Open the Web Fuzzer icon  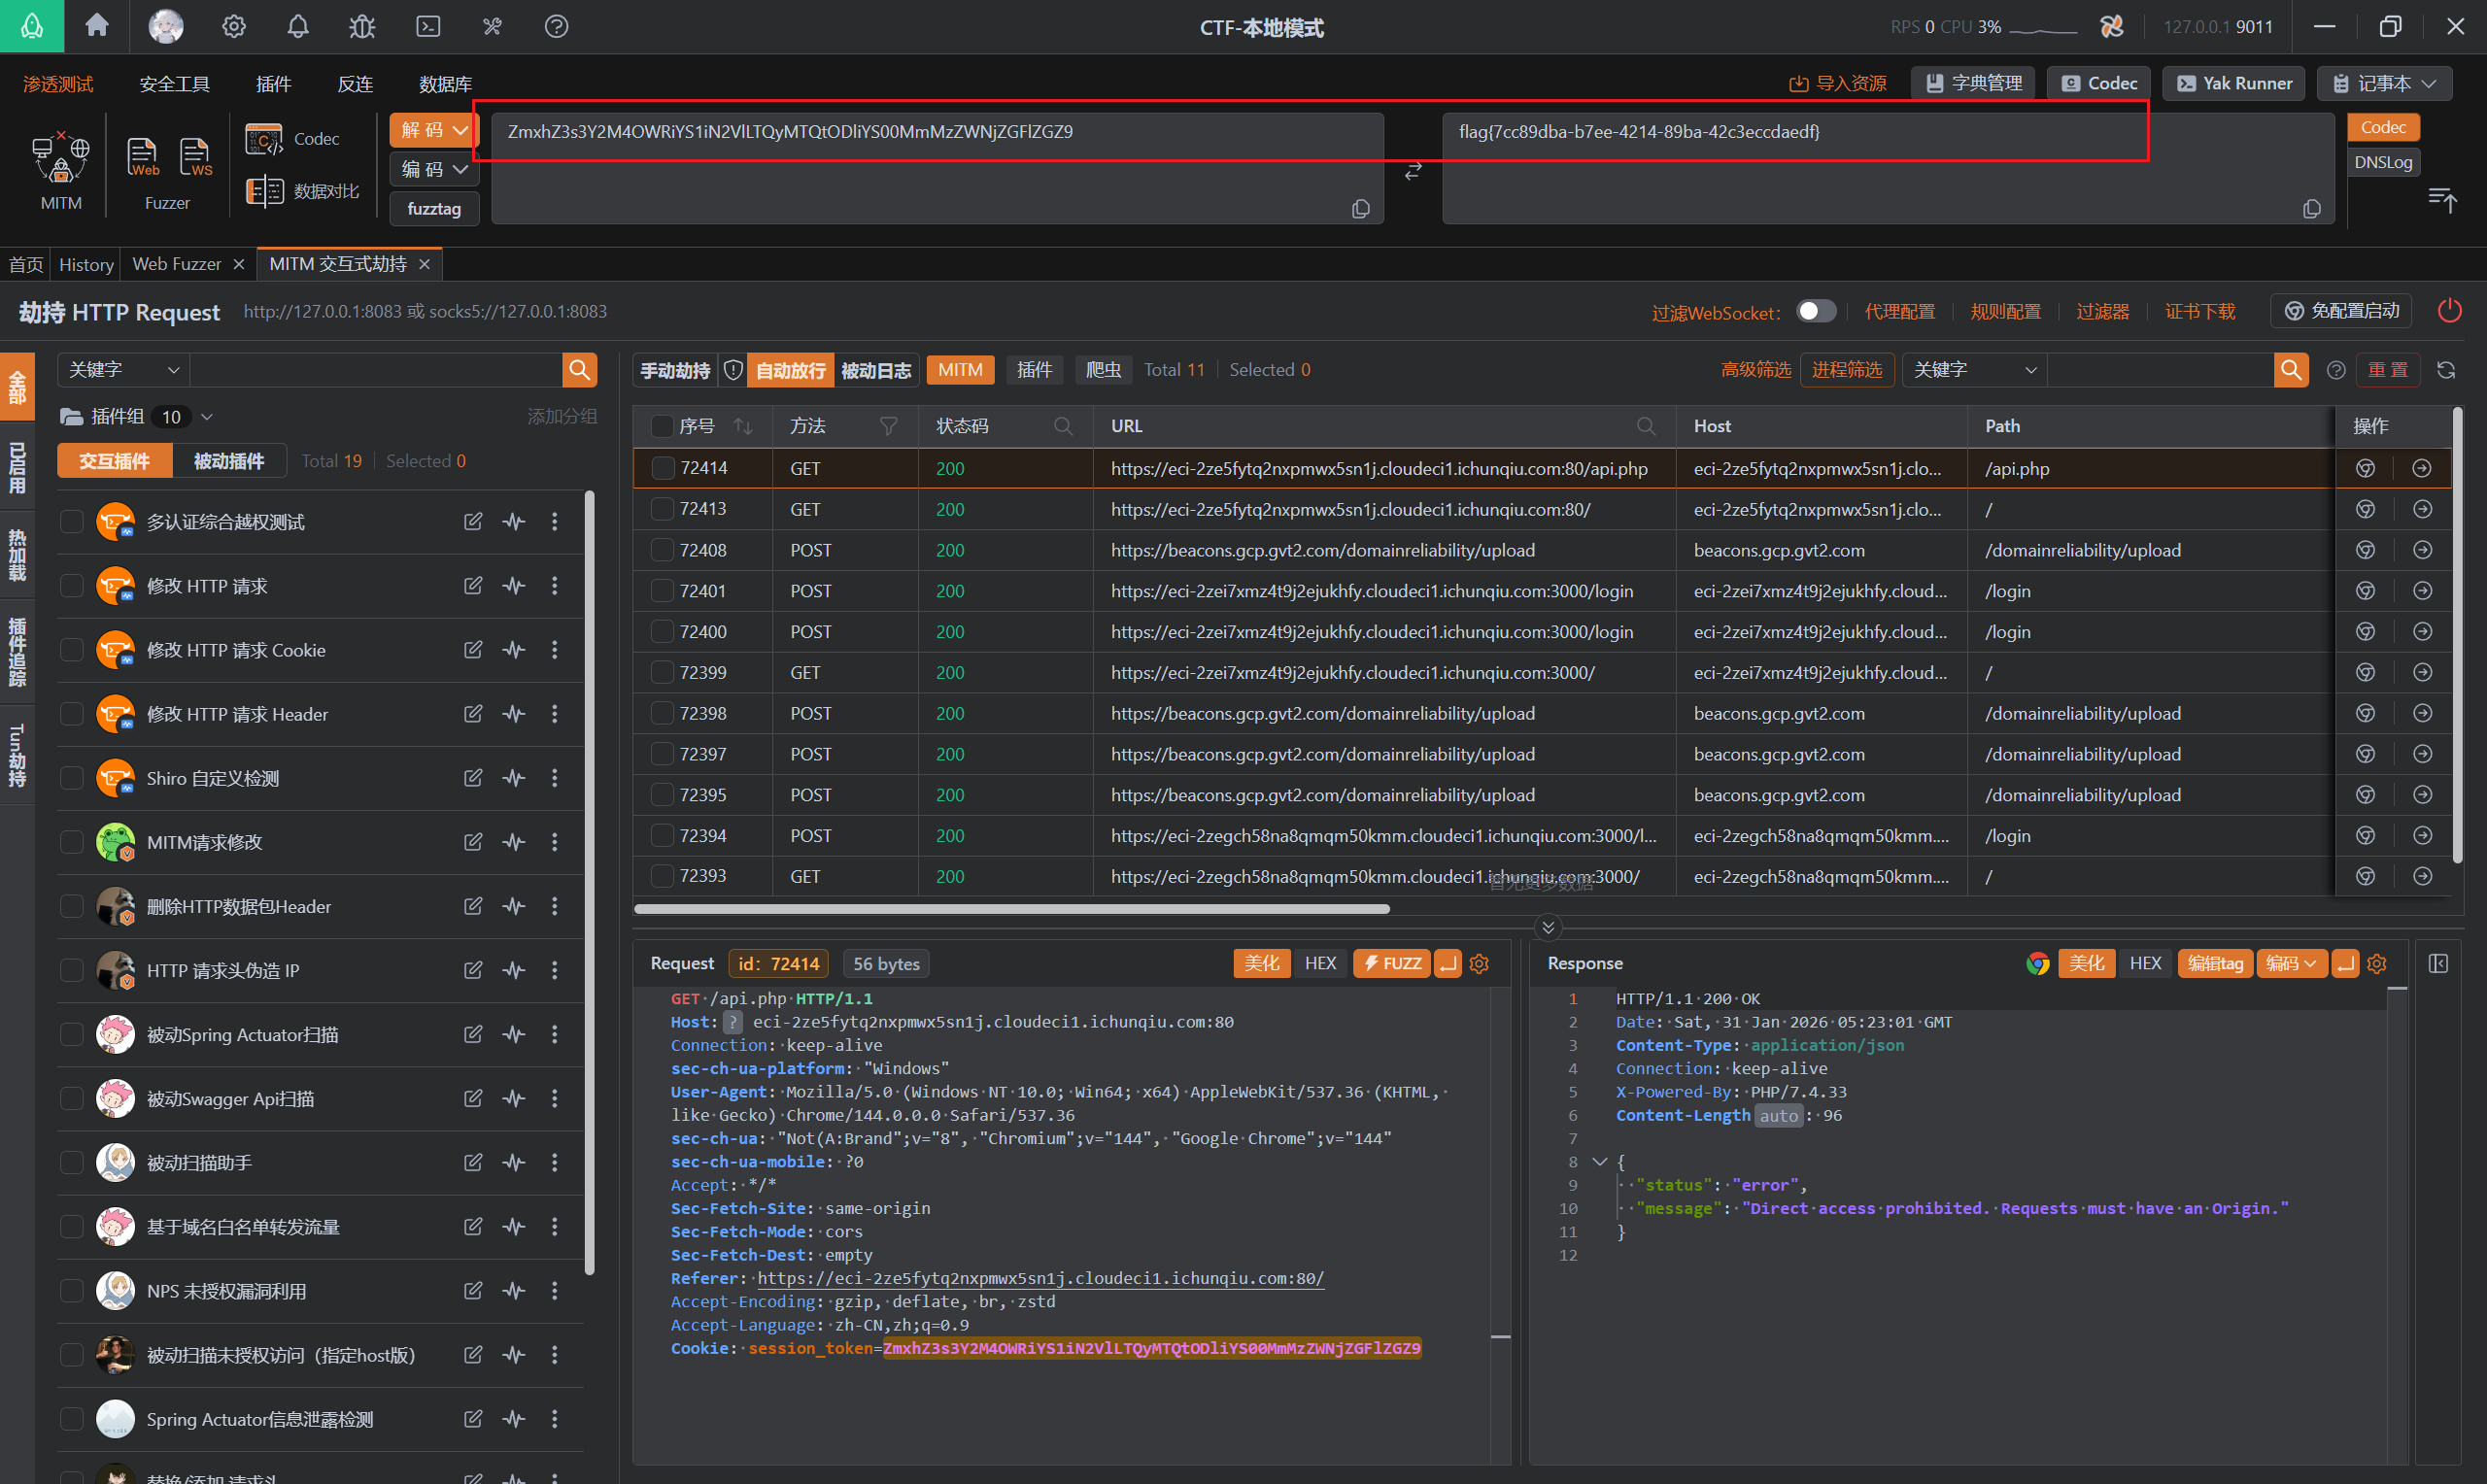pos(143,158)
